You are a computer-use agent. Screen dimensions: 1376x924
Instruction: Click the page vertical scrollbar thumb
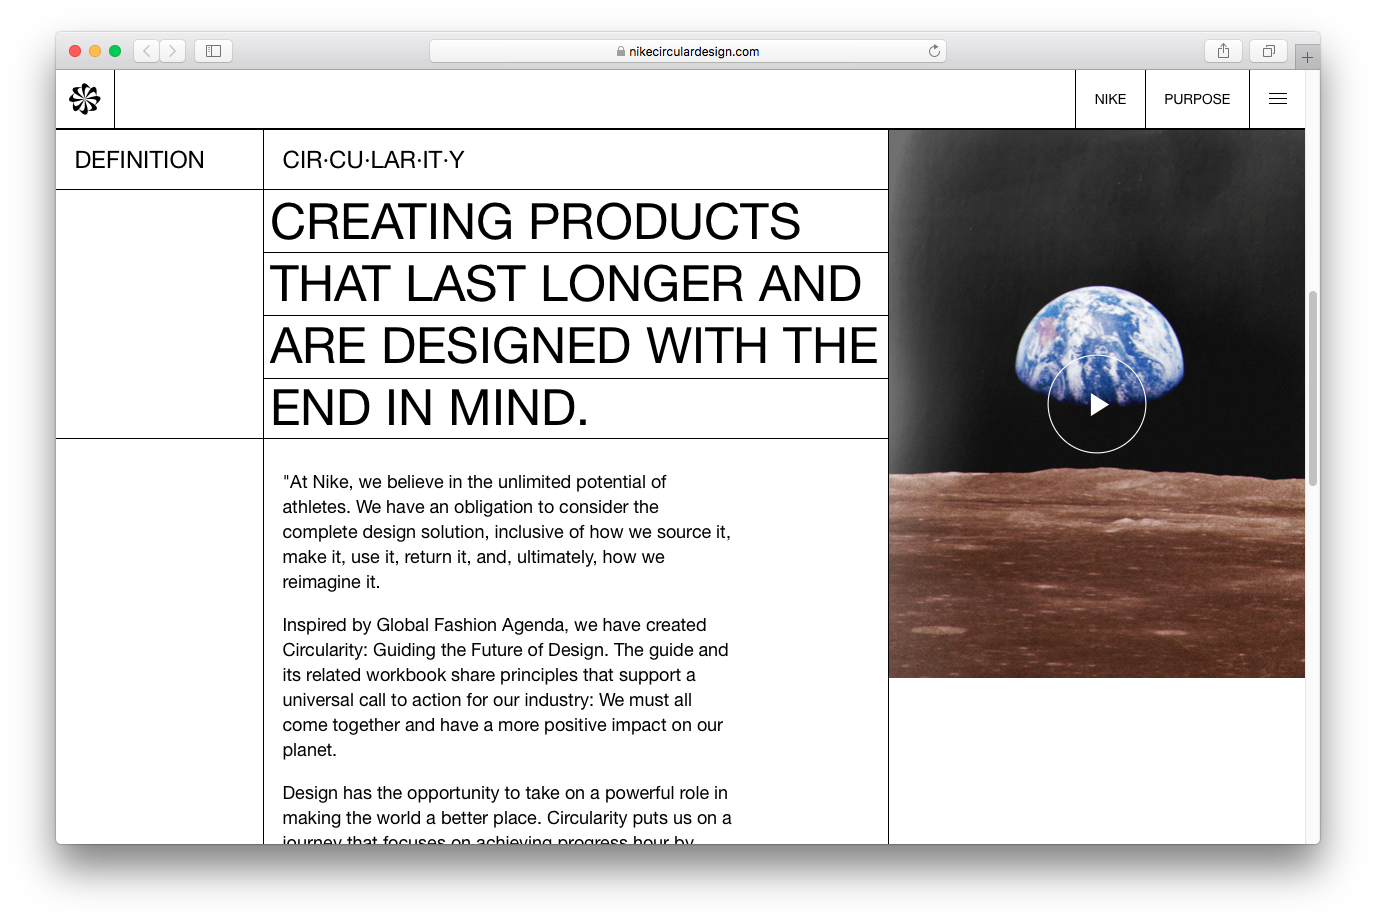click(x=1313, y=388)
